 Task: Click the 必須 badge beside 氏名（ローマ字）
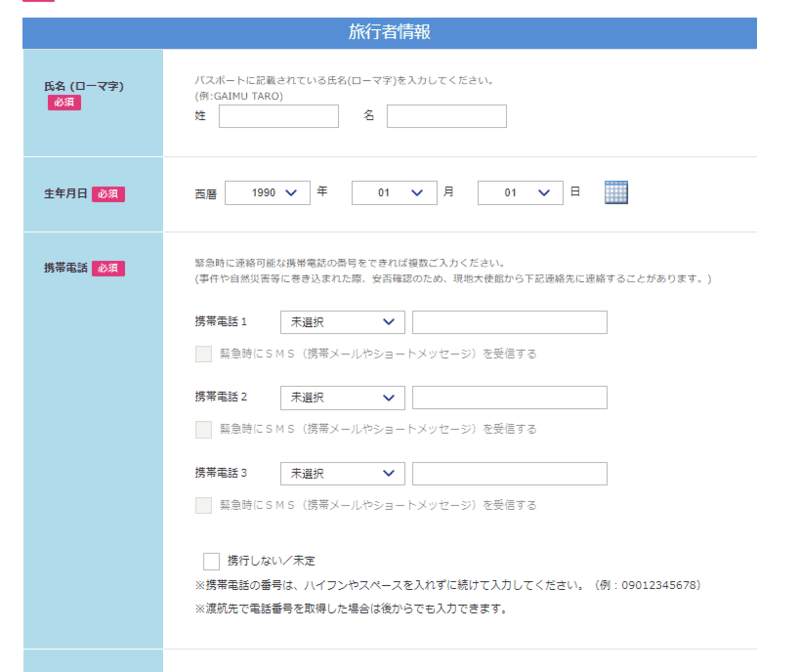63,102
